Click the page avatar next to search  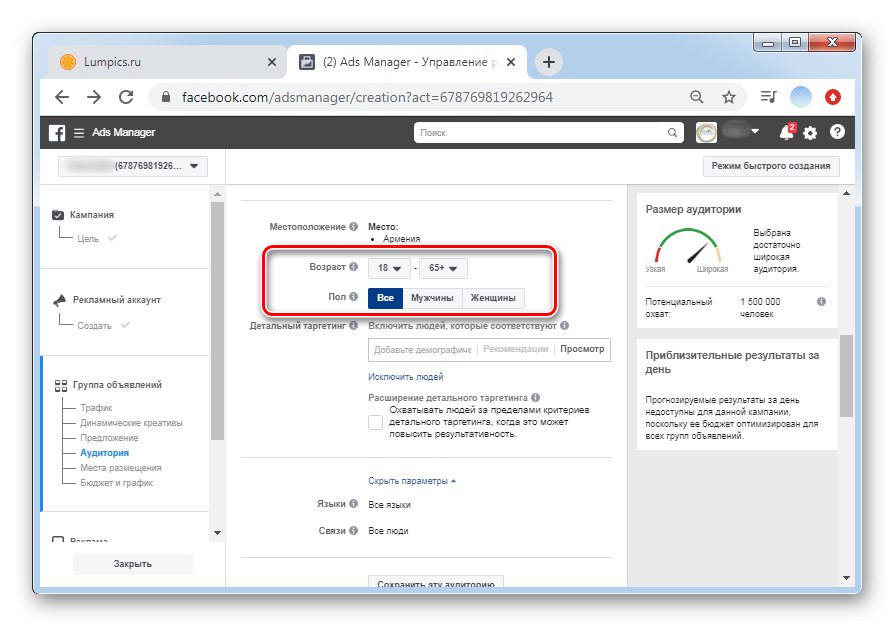coord(706,132)
